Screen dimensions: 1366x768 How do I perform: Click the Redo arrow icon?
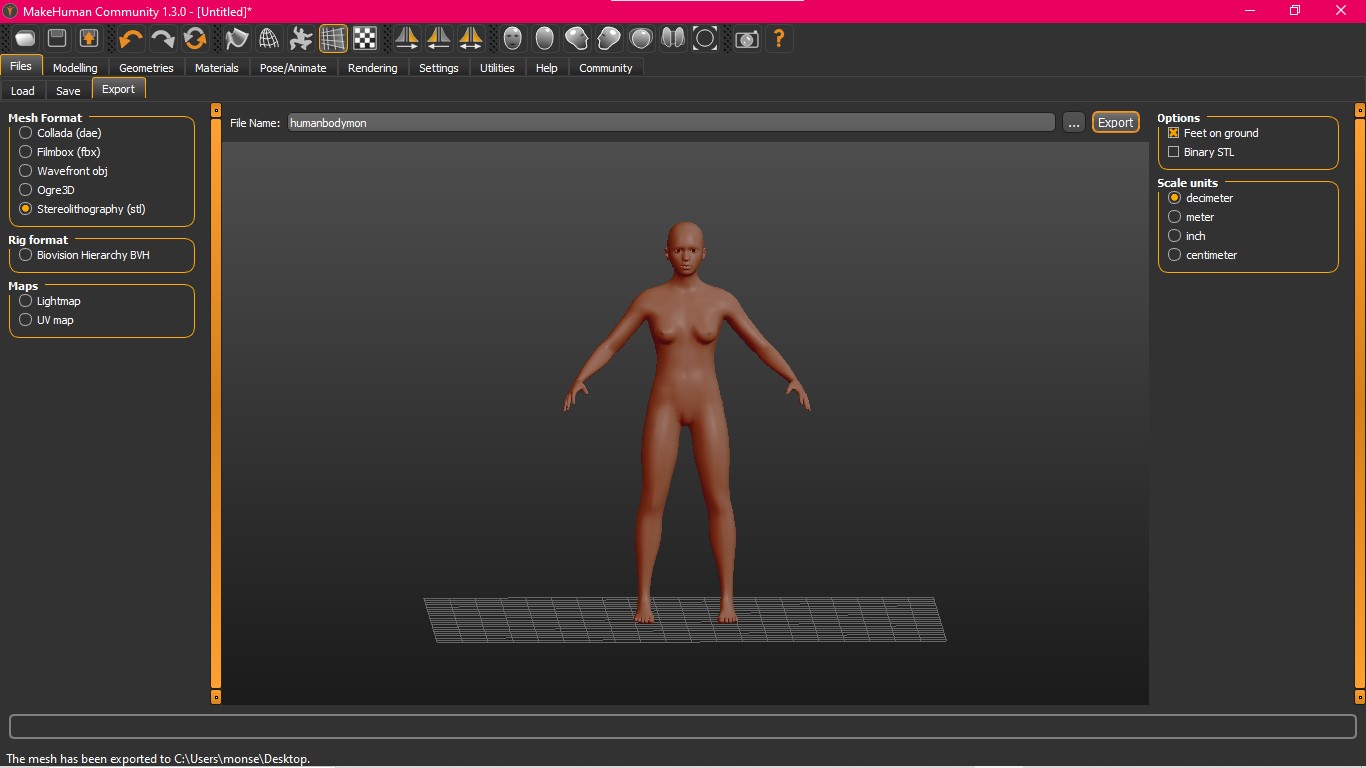[163, 39]
